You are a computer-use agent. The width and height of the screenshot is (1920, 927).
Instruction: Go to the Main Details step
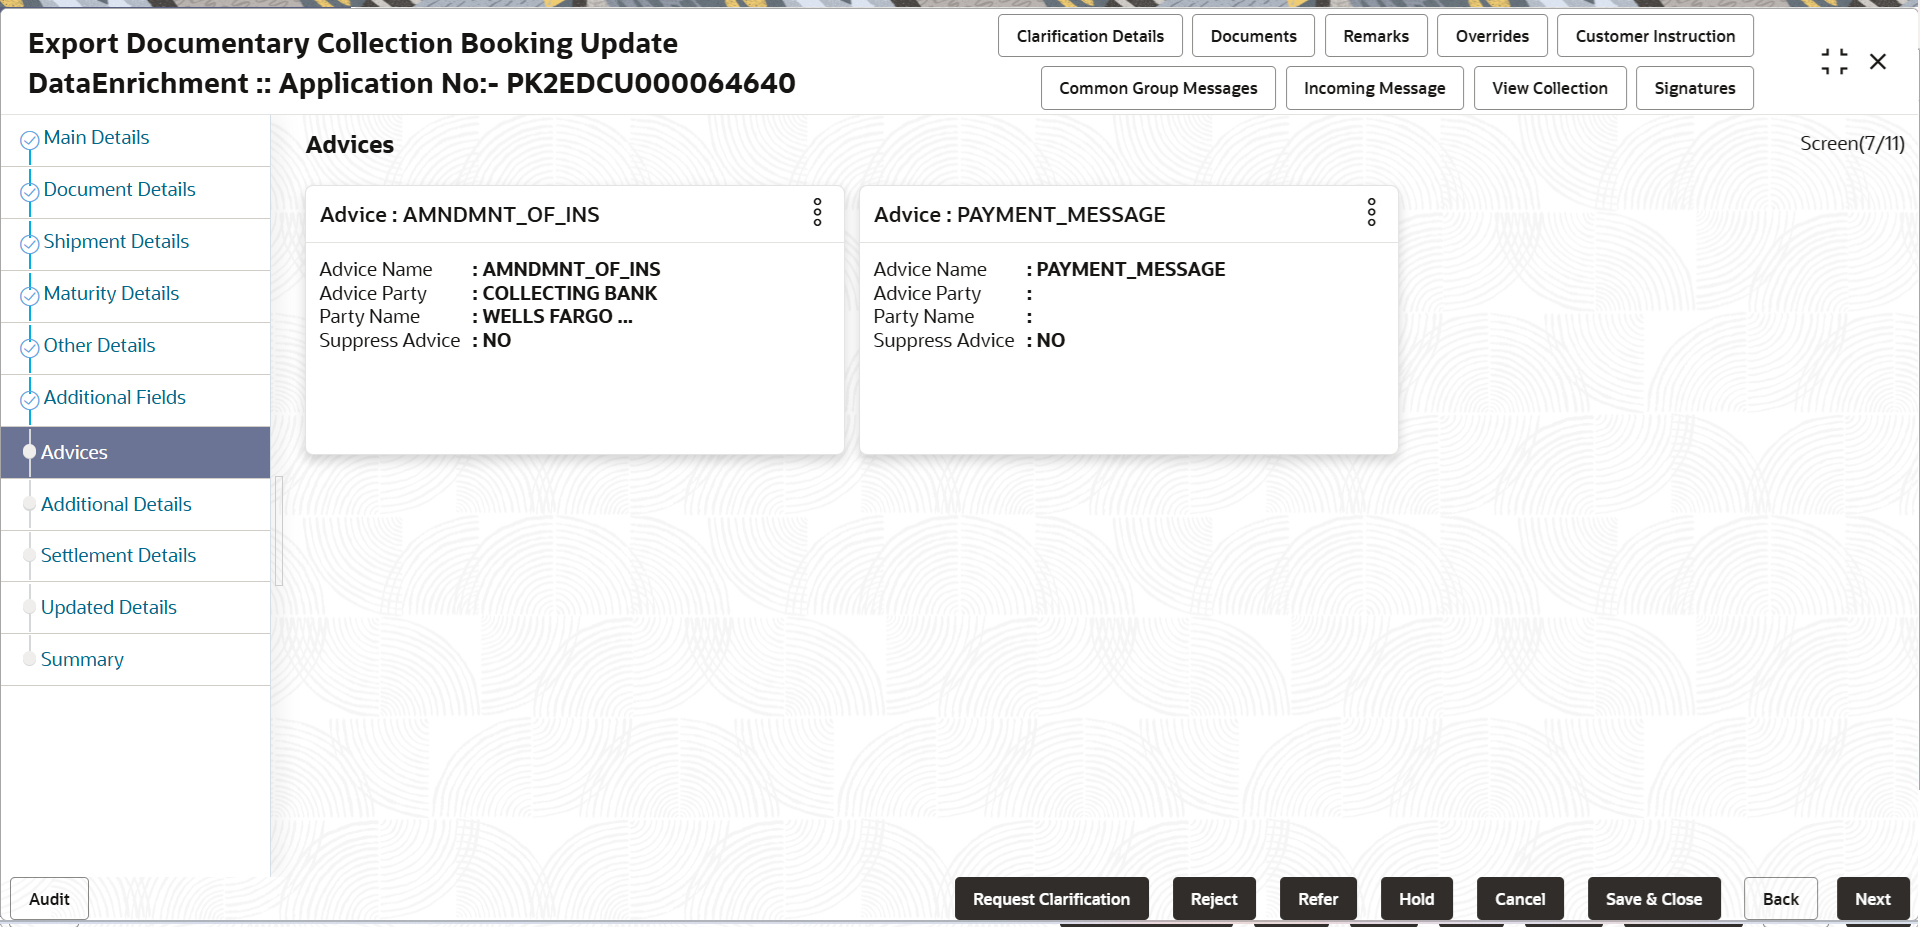pos(96,138)
